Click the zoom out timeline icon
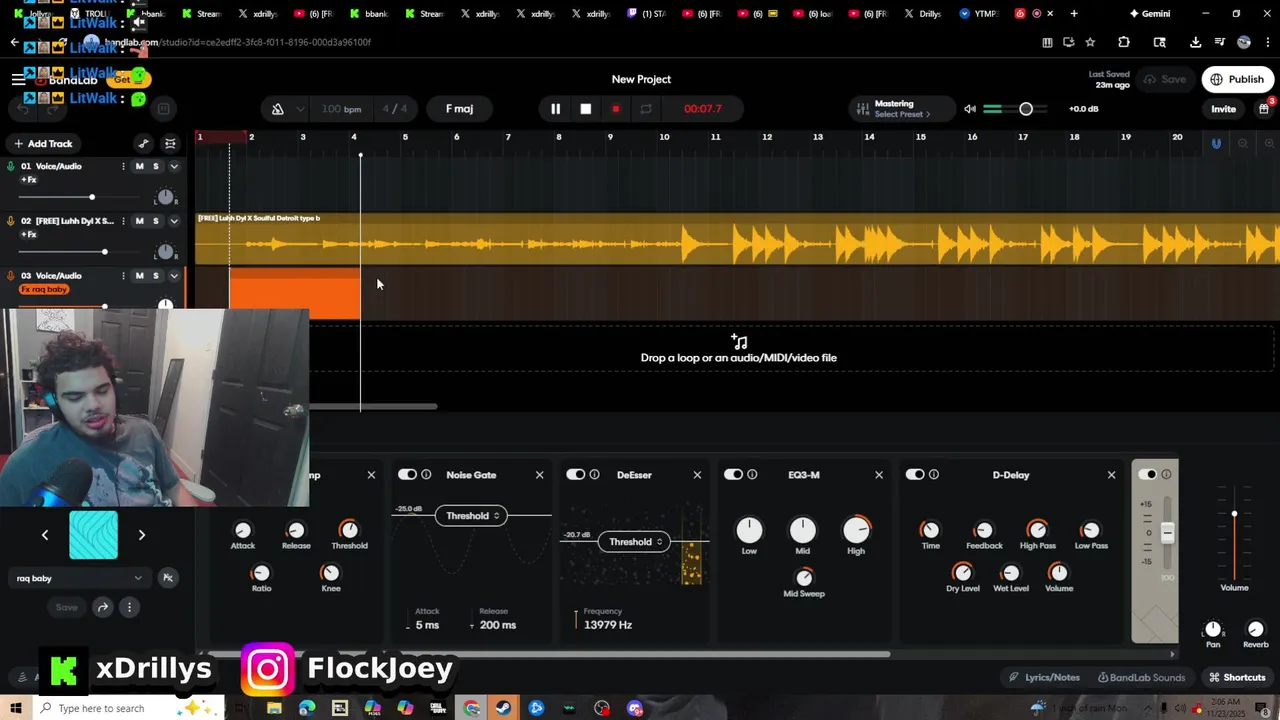The width and height of the screenshot is (1280, 720). click(1243, 144)
